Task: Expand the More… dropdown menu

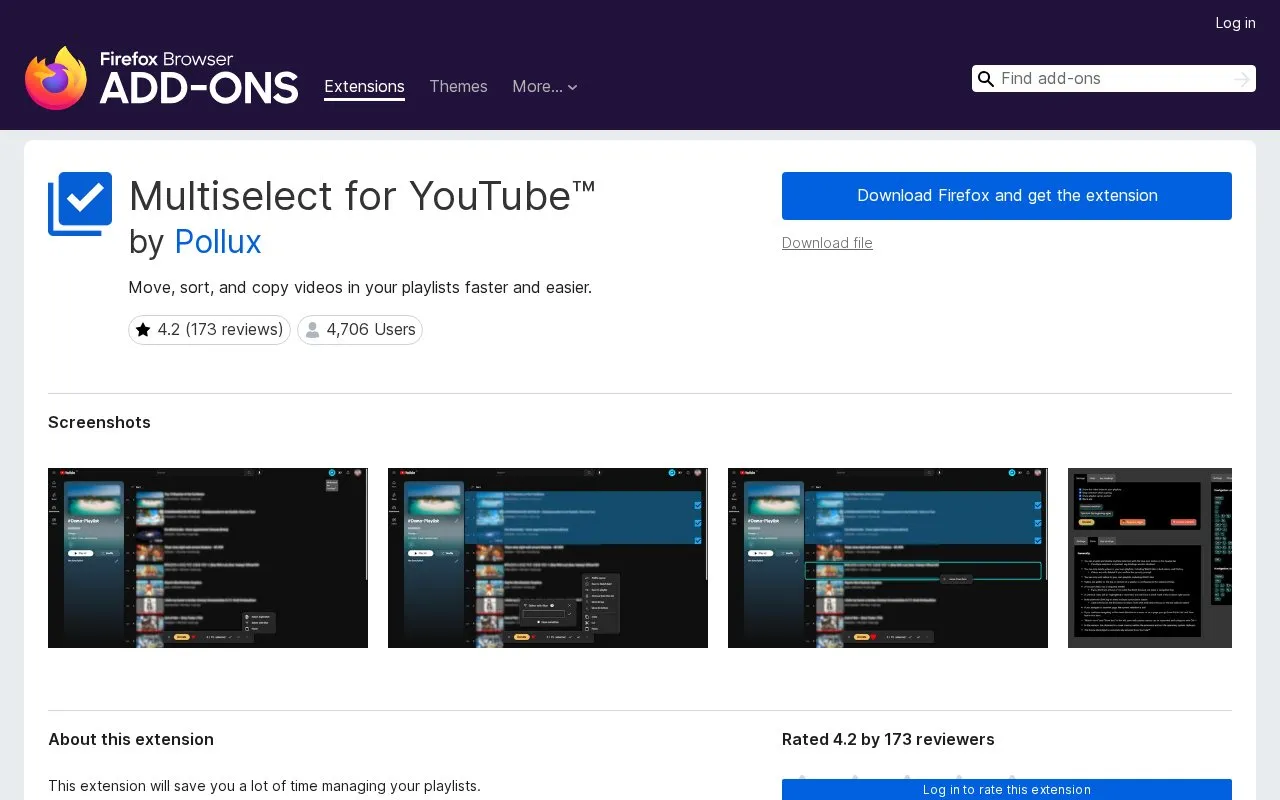Action: (x=545, y=87)
